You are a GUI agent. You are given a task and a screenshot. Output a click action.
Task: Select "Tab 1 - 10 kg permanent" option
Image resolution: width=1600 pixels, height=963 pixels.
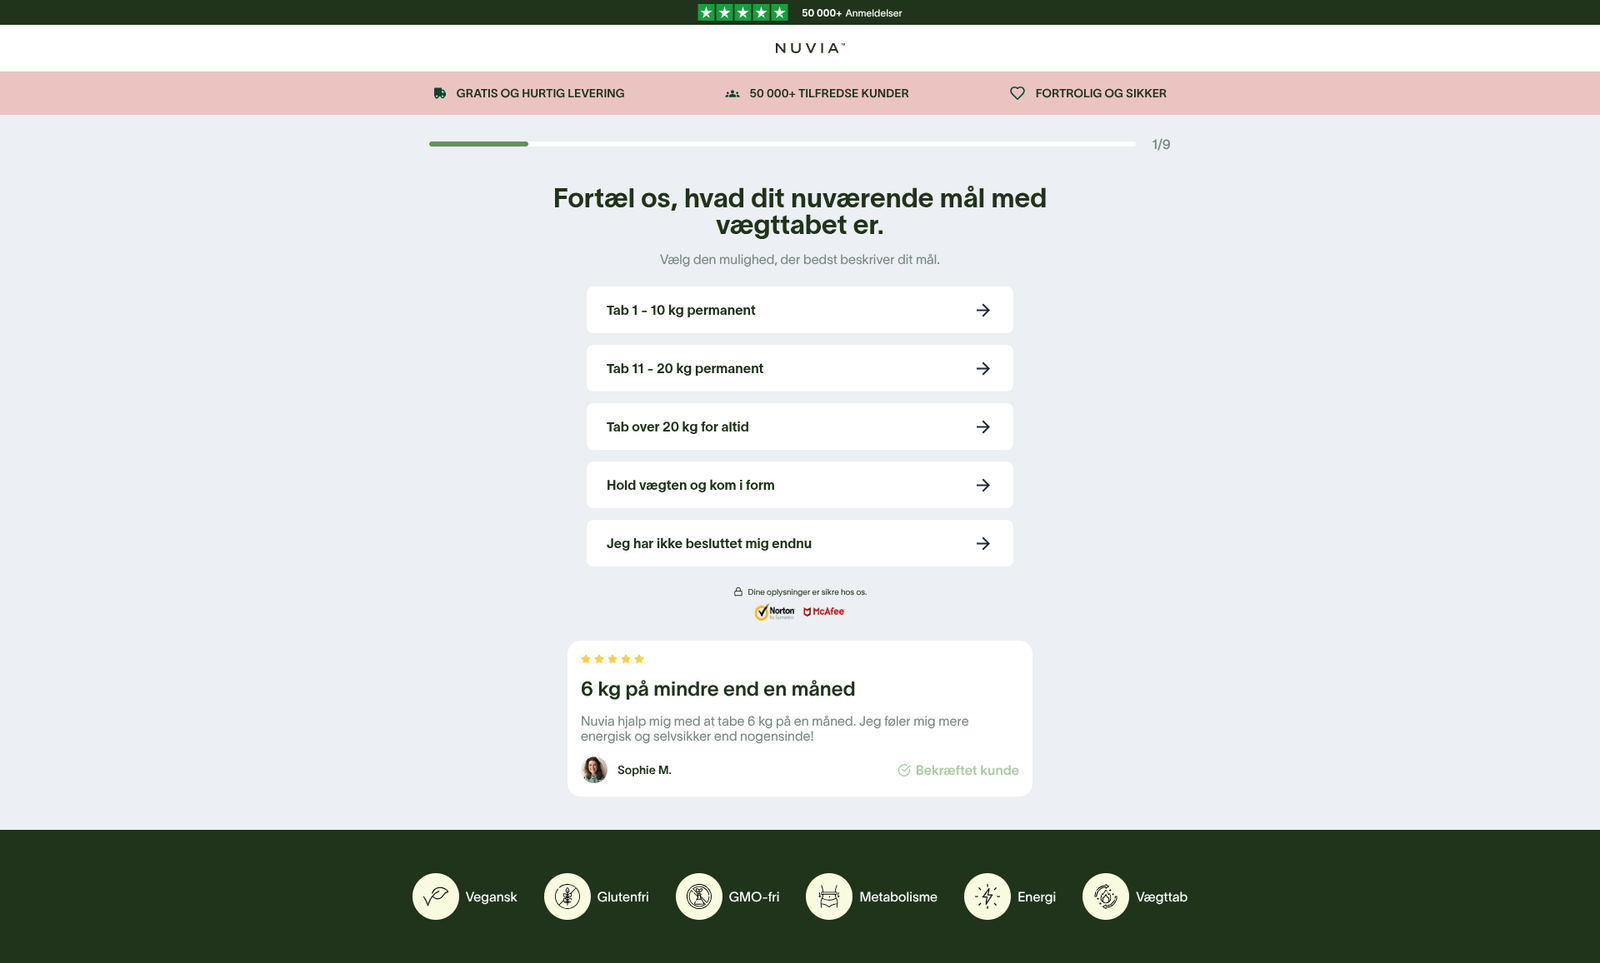[799, 310]
